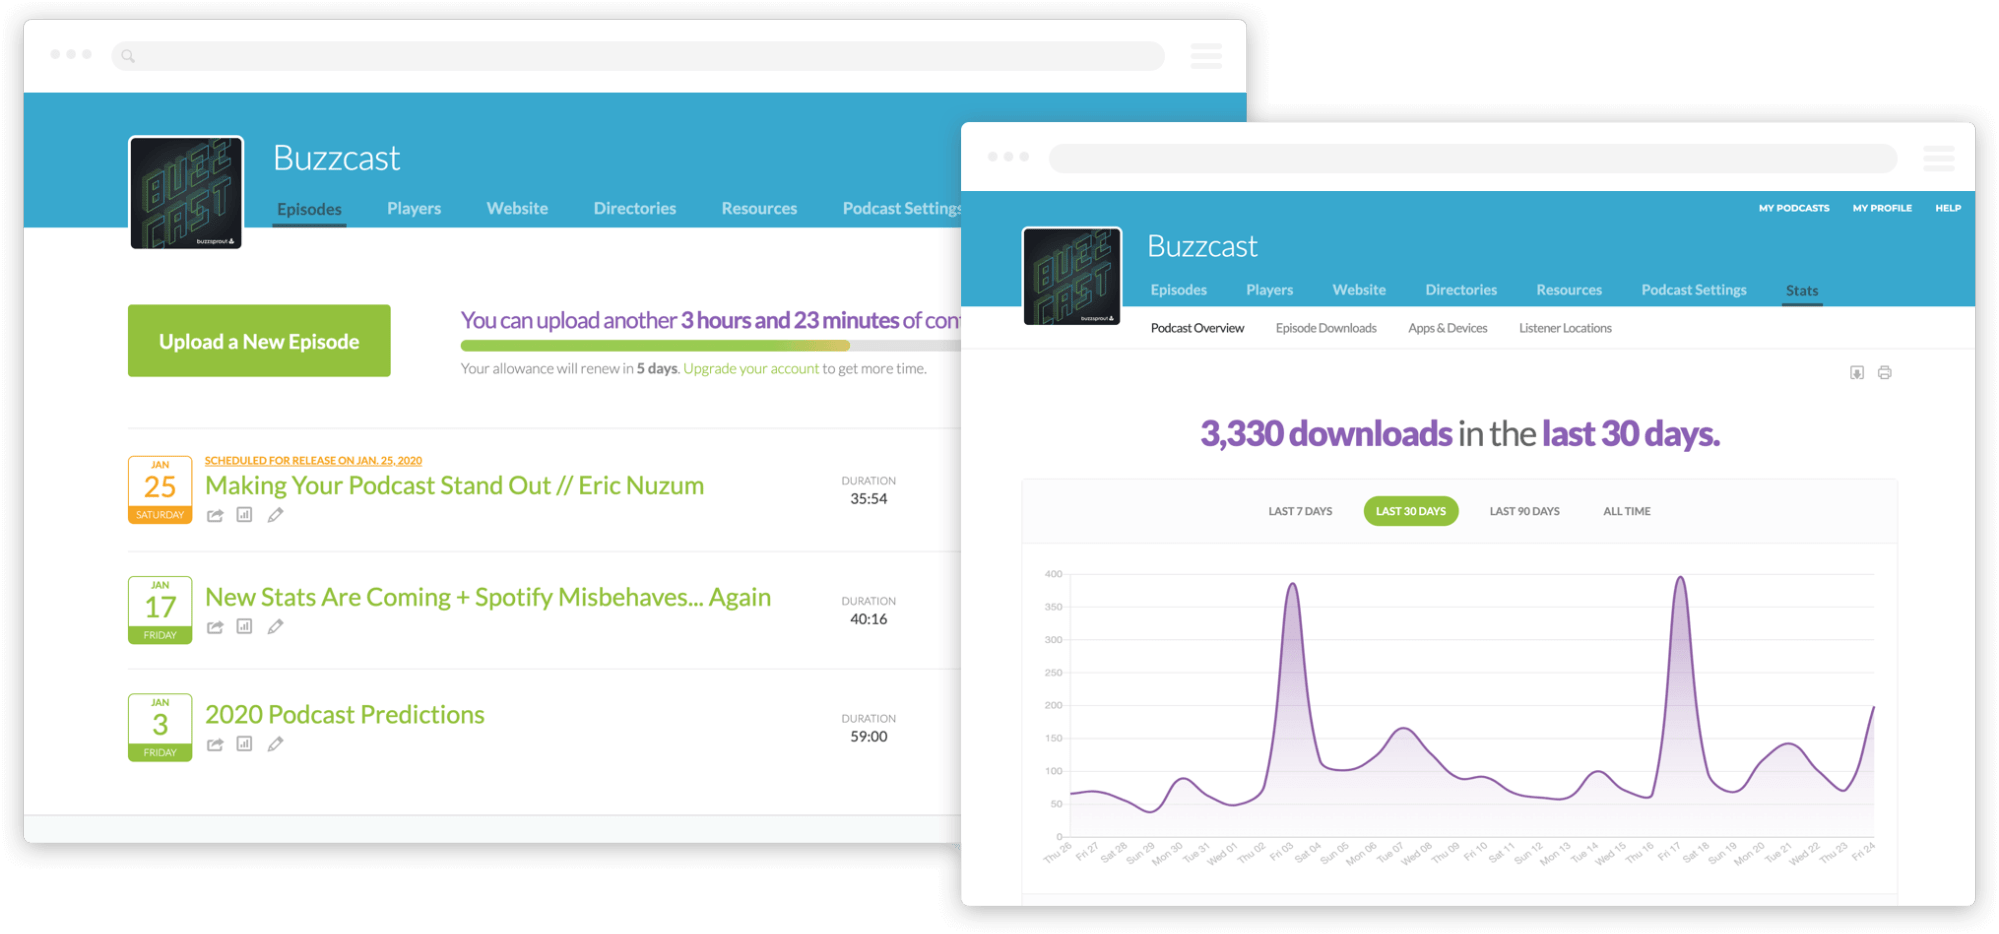Select the Last 90 Days range
1999x934 pixels.
coord(1524,511)
